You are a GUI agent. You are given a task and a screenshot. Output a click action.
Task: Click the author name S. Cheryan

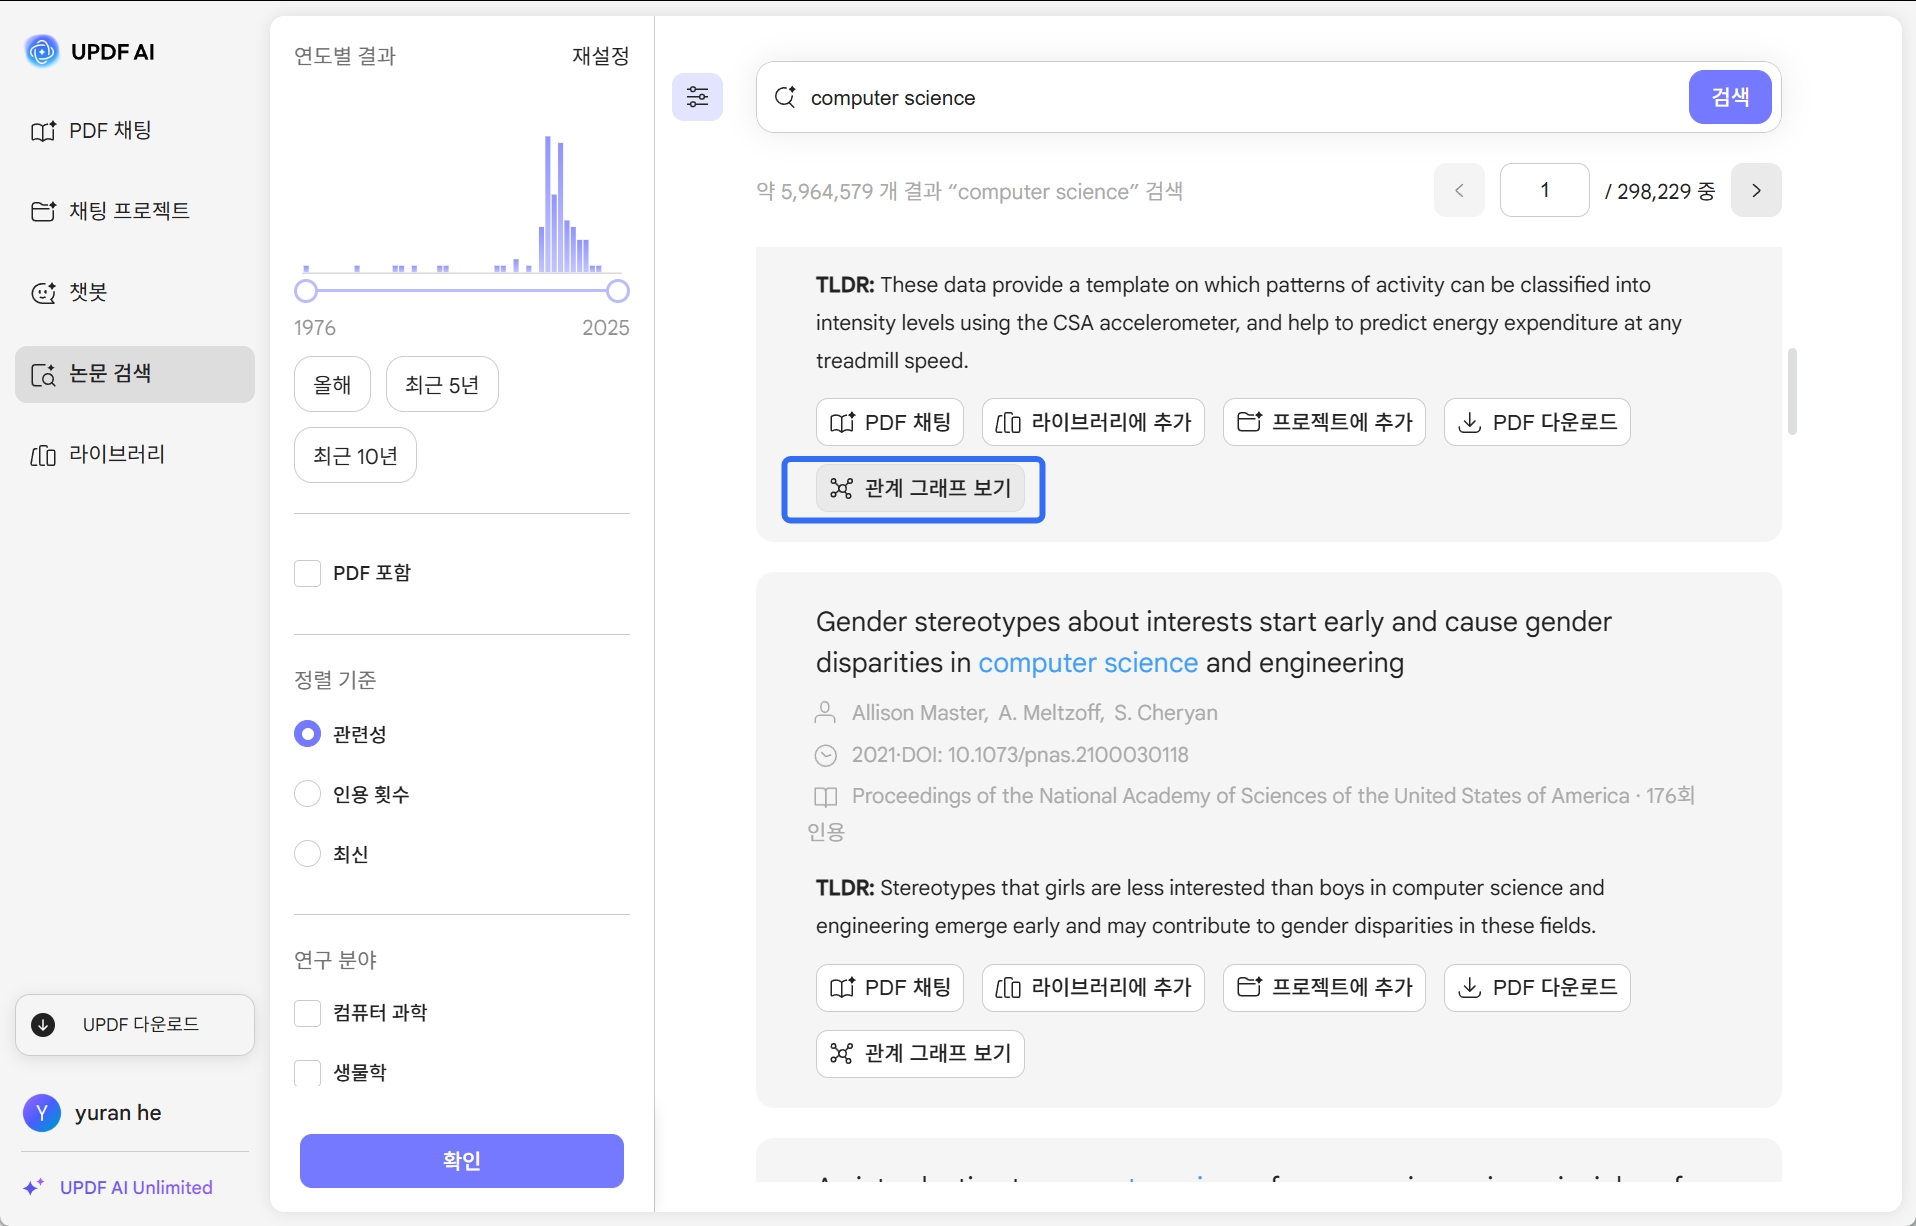(1166, 713)
